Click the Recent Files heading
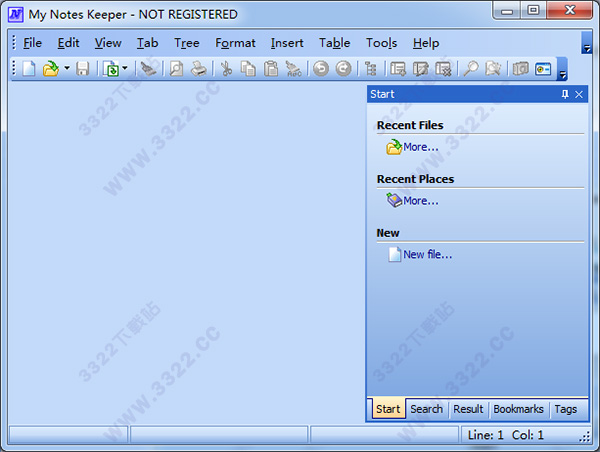This screenshot has width=600, height=452. pyautogui.click(x=410, y=125)
